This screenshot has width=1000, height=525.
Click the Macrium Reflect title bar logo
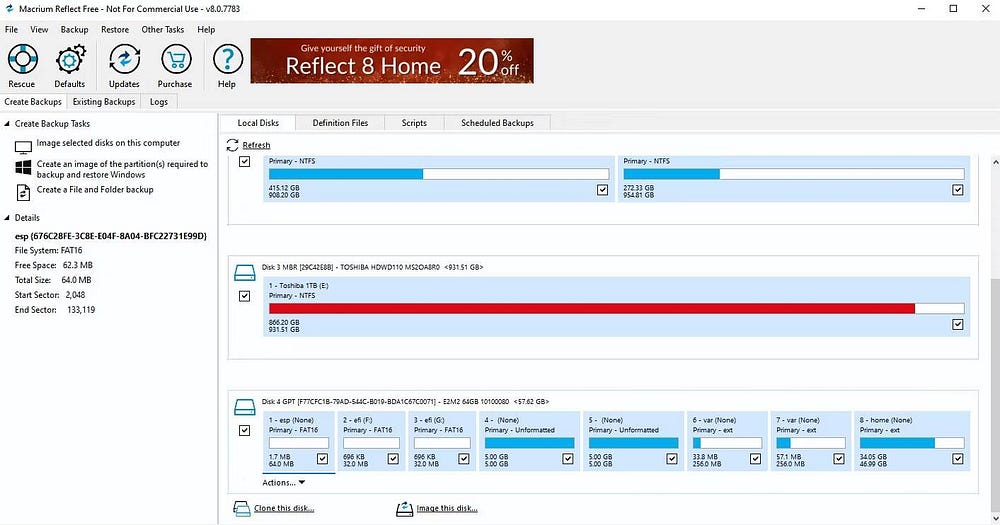click(x=9, y=9)
